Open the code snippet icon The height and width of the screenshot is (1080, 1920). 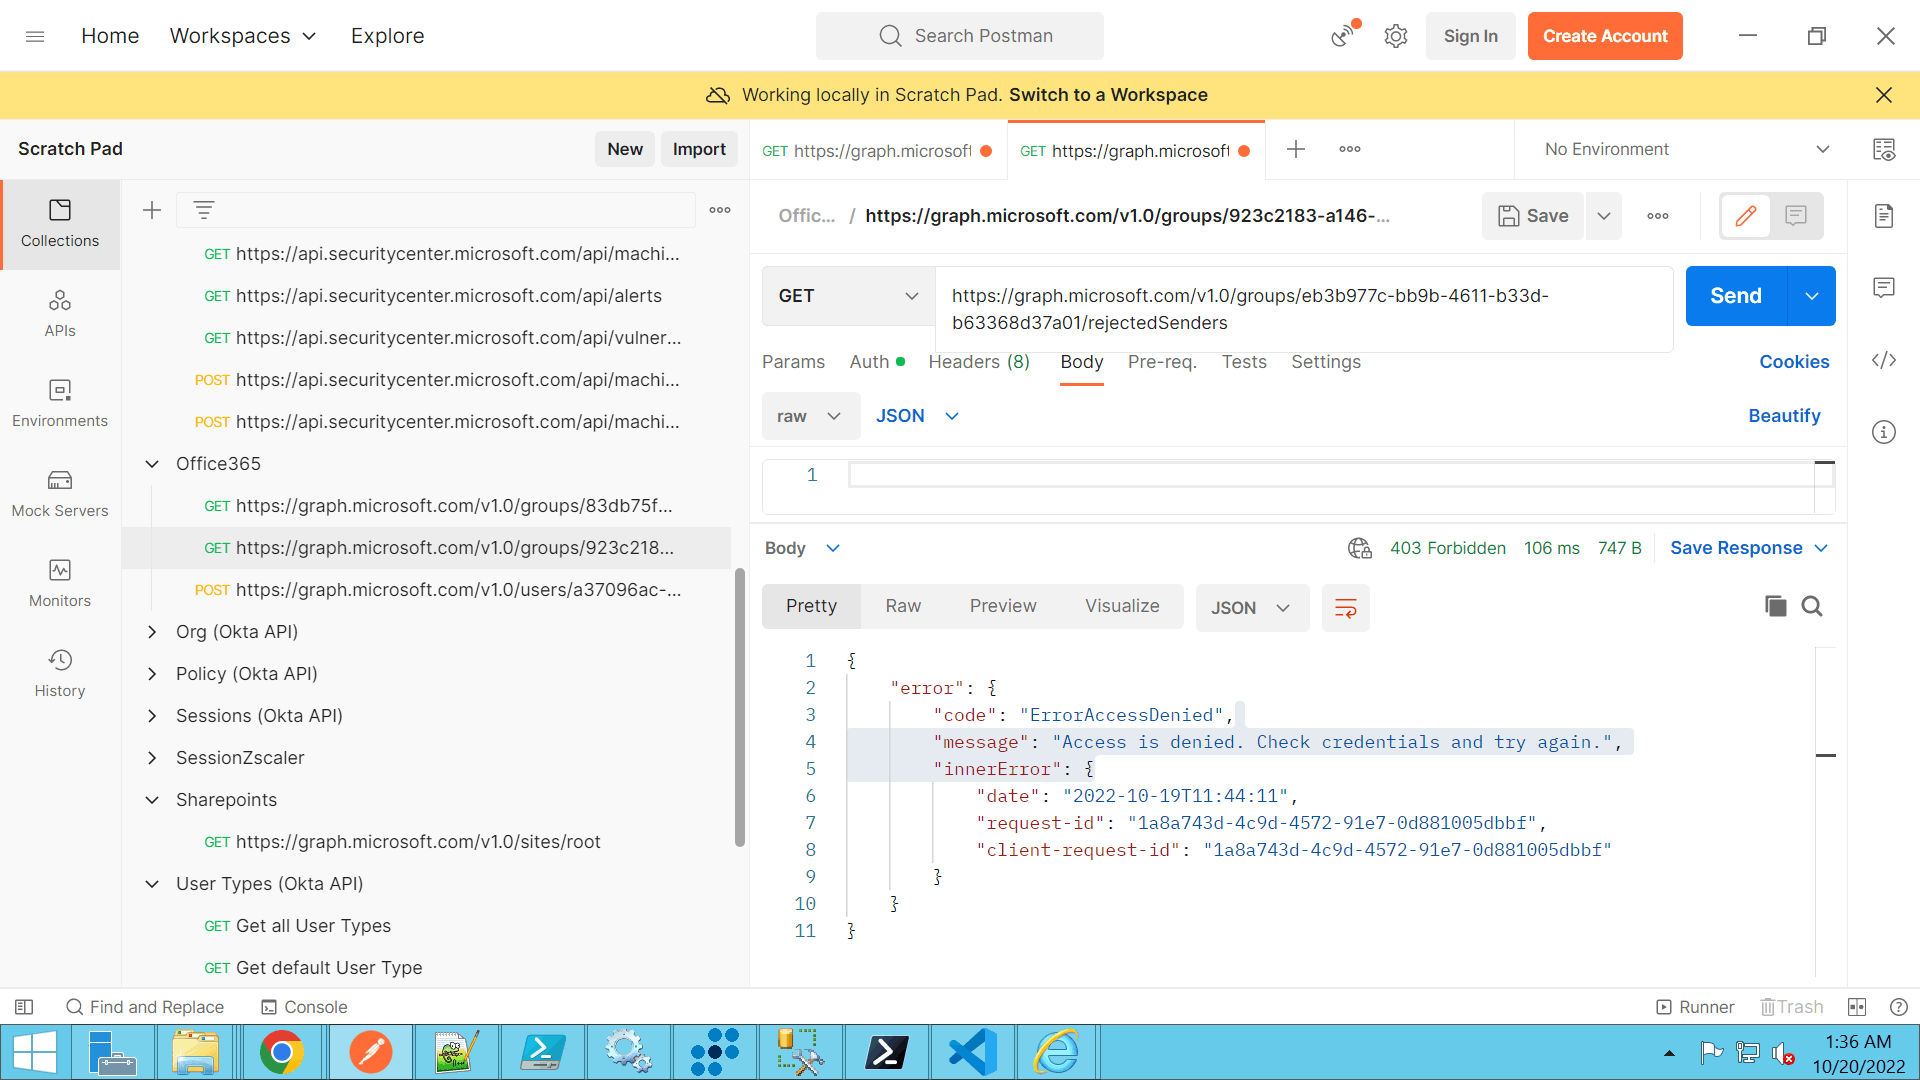click(x=1884, y=360)
